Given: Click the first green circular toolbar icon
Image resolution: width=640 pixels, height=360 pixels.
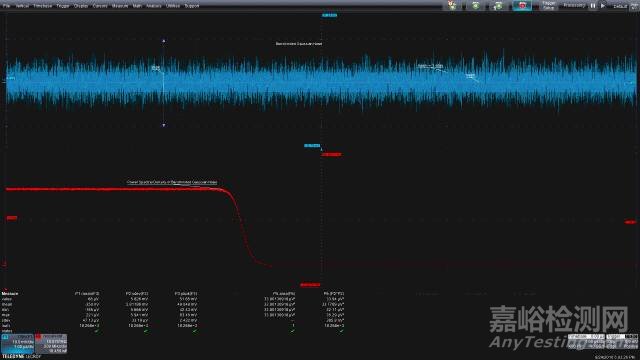Looking at the screenshot, I should (476, 5).
